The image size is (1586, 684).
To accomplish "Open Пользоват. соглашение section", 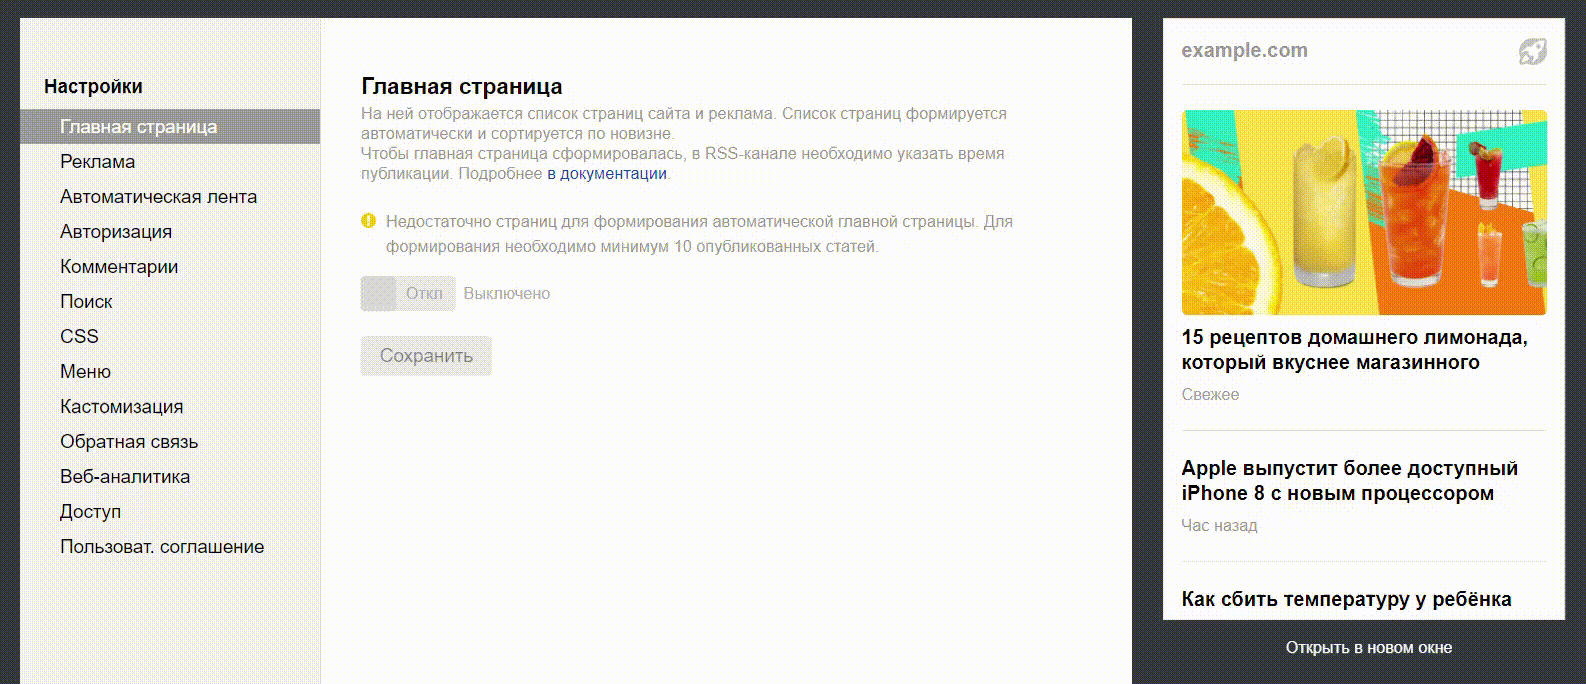I will coord(162,547).
